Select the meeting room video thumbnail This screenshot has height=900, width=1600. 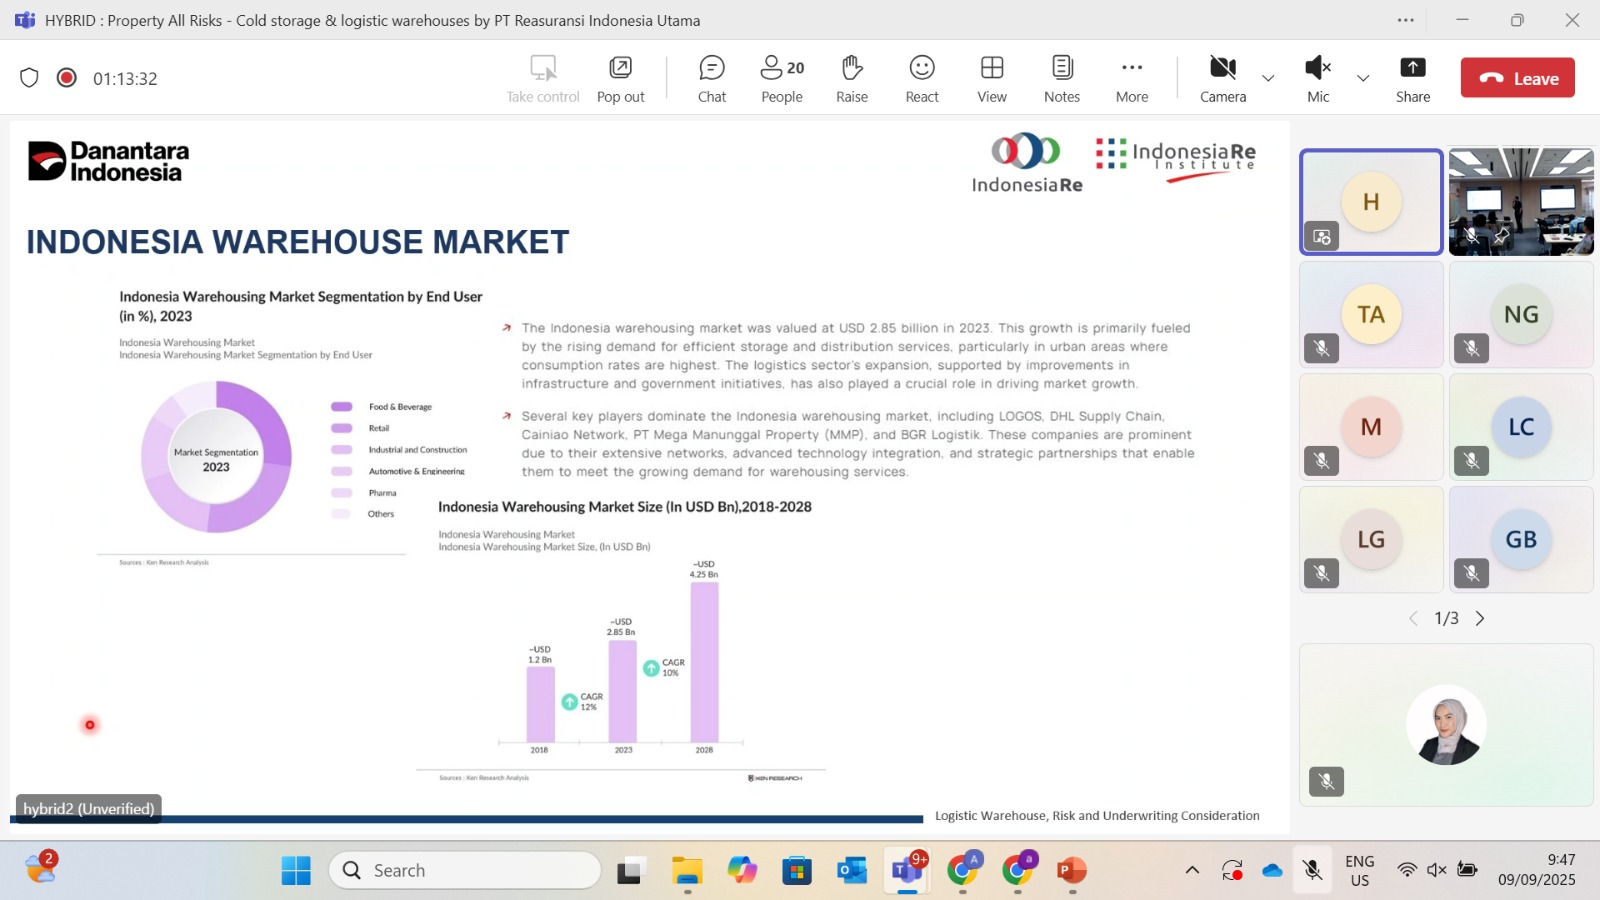[1520, 201]
